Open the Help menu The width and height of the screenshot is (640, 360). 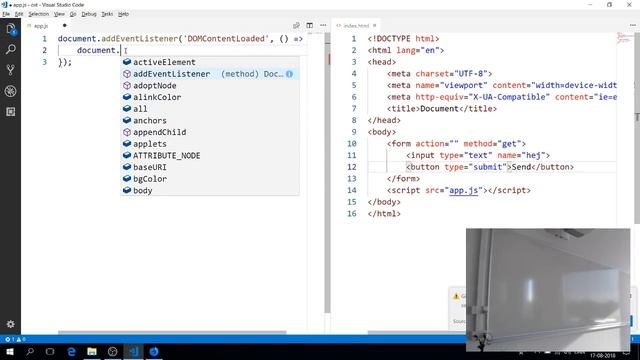[x=123, y=14]
